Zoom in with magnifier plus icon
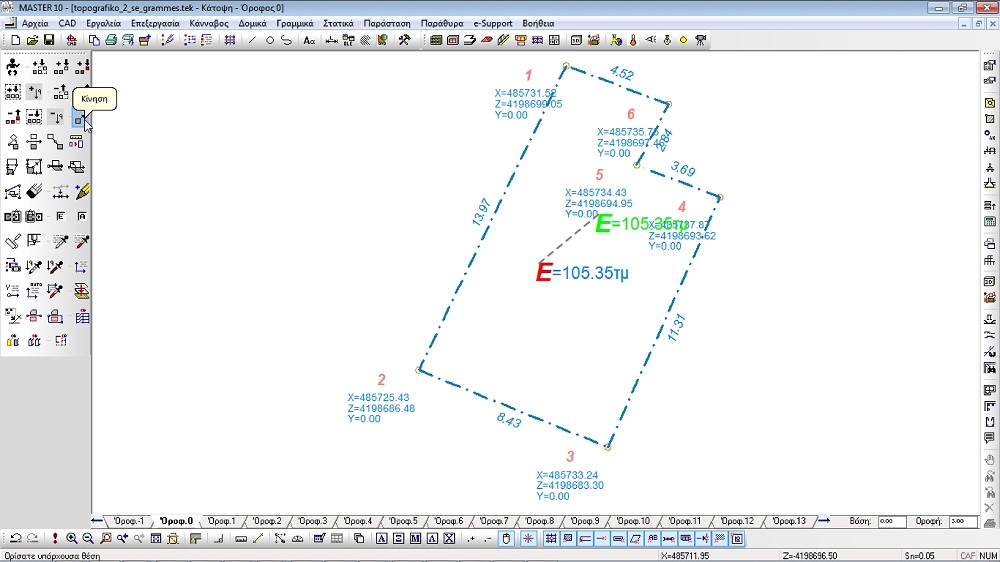The height and width of the screenshot is (562, 1000). (71, 538)
